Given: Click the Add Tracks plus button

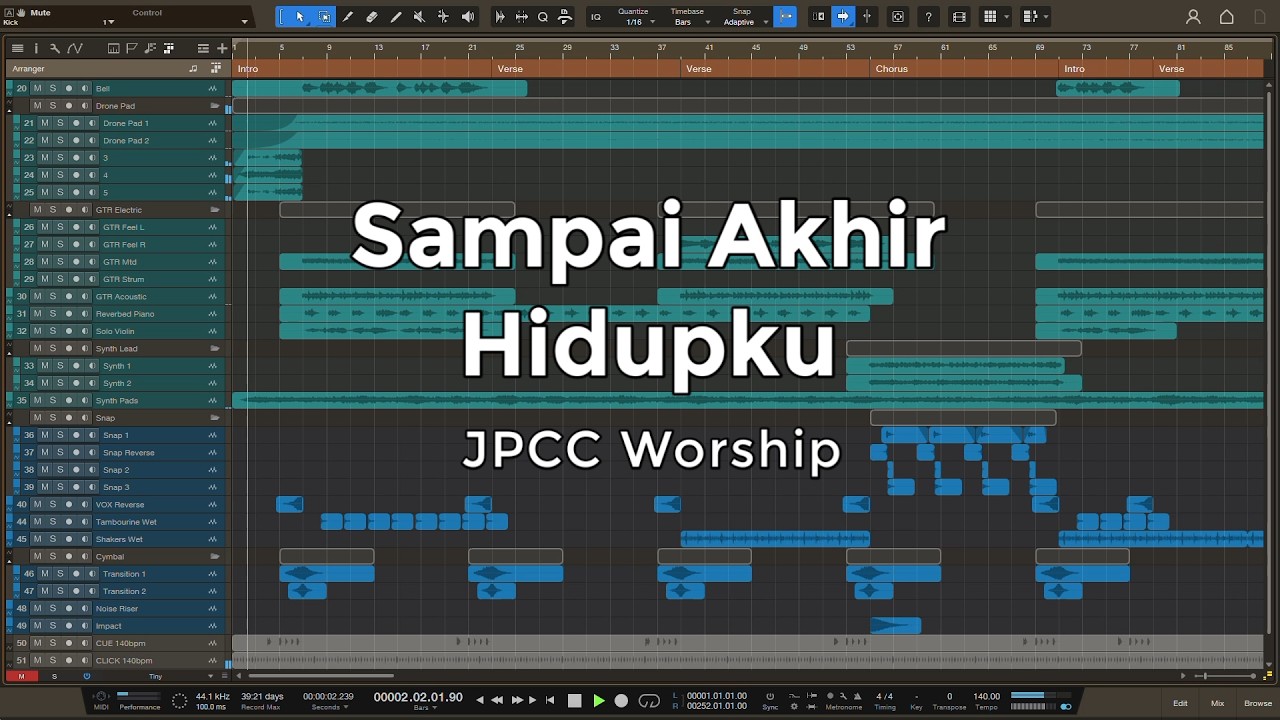Looking at the screenshot, I should (x=222, y=48).
